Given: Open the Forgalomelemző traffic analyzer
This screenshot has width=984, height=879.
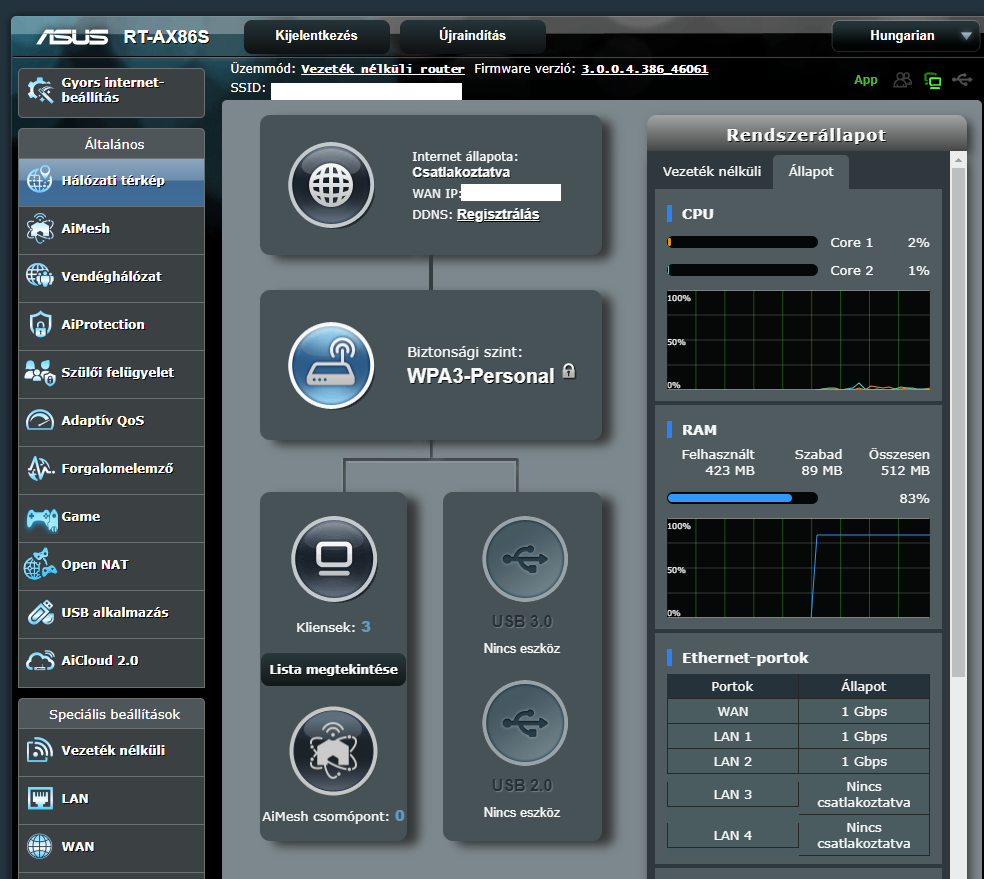Looking at the screenshot, I should [x=112, y=470].
